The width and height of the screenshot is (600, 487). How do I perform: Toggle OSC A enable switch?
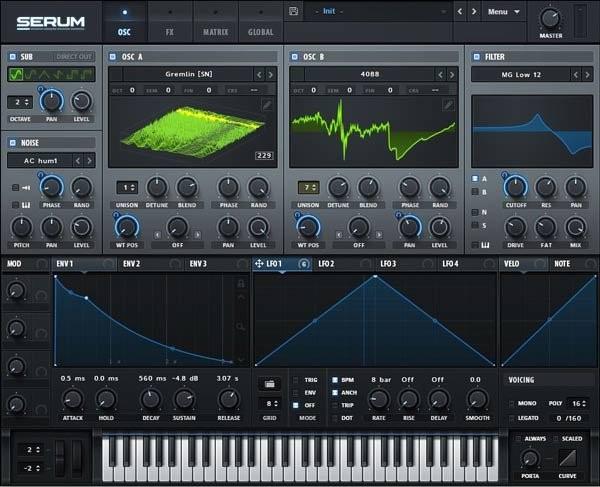[112, 57]
